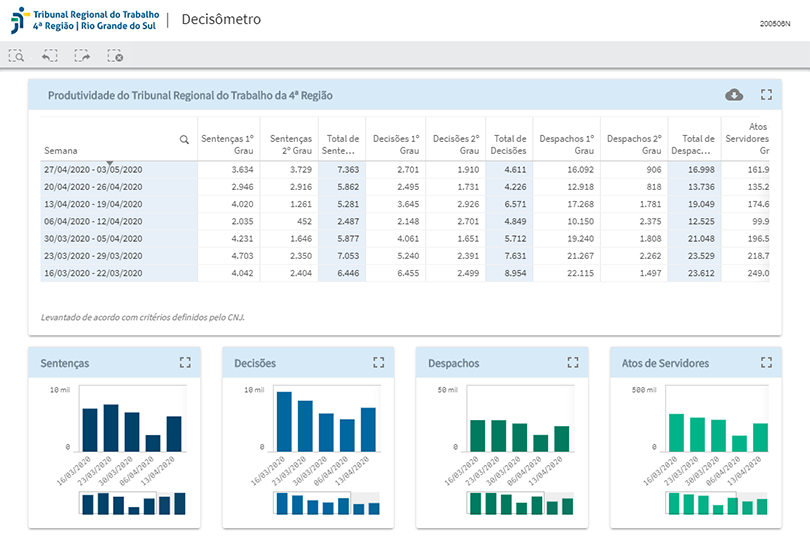Maximize the Decisões chart
Image resolution: width=810 pixels, height=540 pixels.
(378, 362)
